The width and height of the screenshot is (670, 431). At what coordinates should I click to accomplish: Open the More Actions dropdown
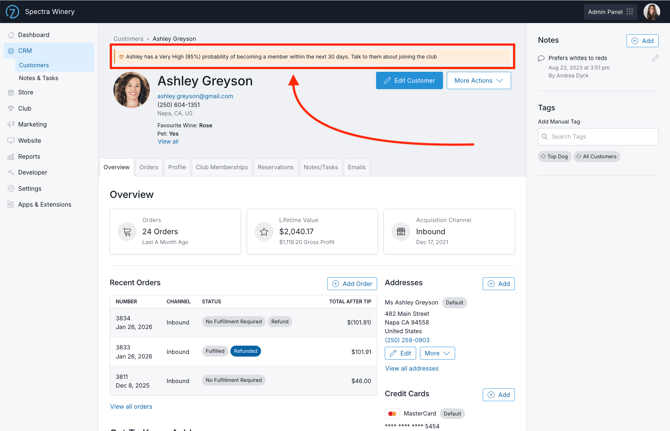click(479, 81)
